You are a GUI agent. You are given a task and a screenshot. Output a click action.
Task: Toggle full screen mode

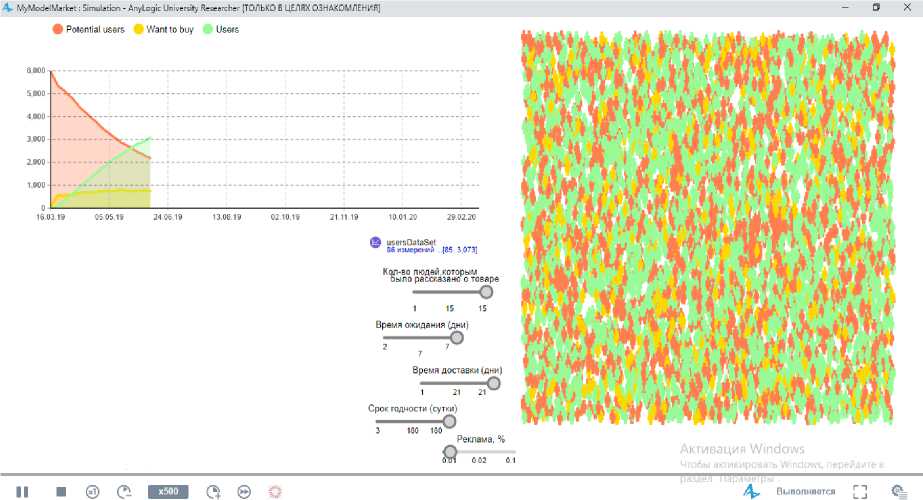point(859,491)
